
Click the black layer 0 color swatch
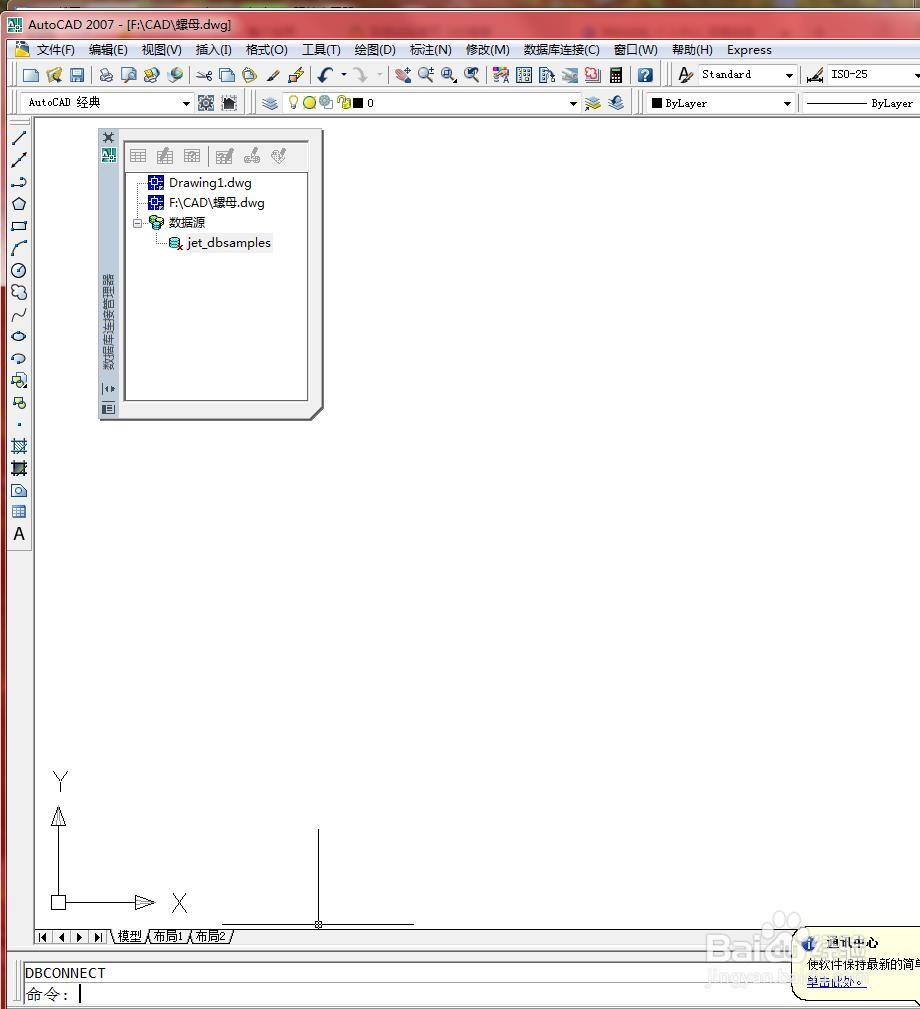point(358,103)
